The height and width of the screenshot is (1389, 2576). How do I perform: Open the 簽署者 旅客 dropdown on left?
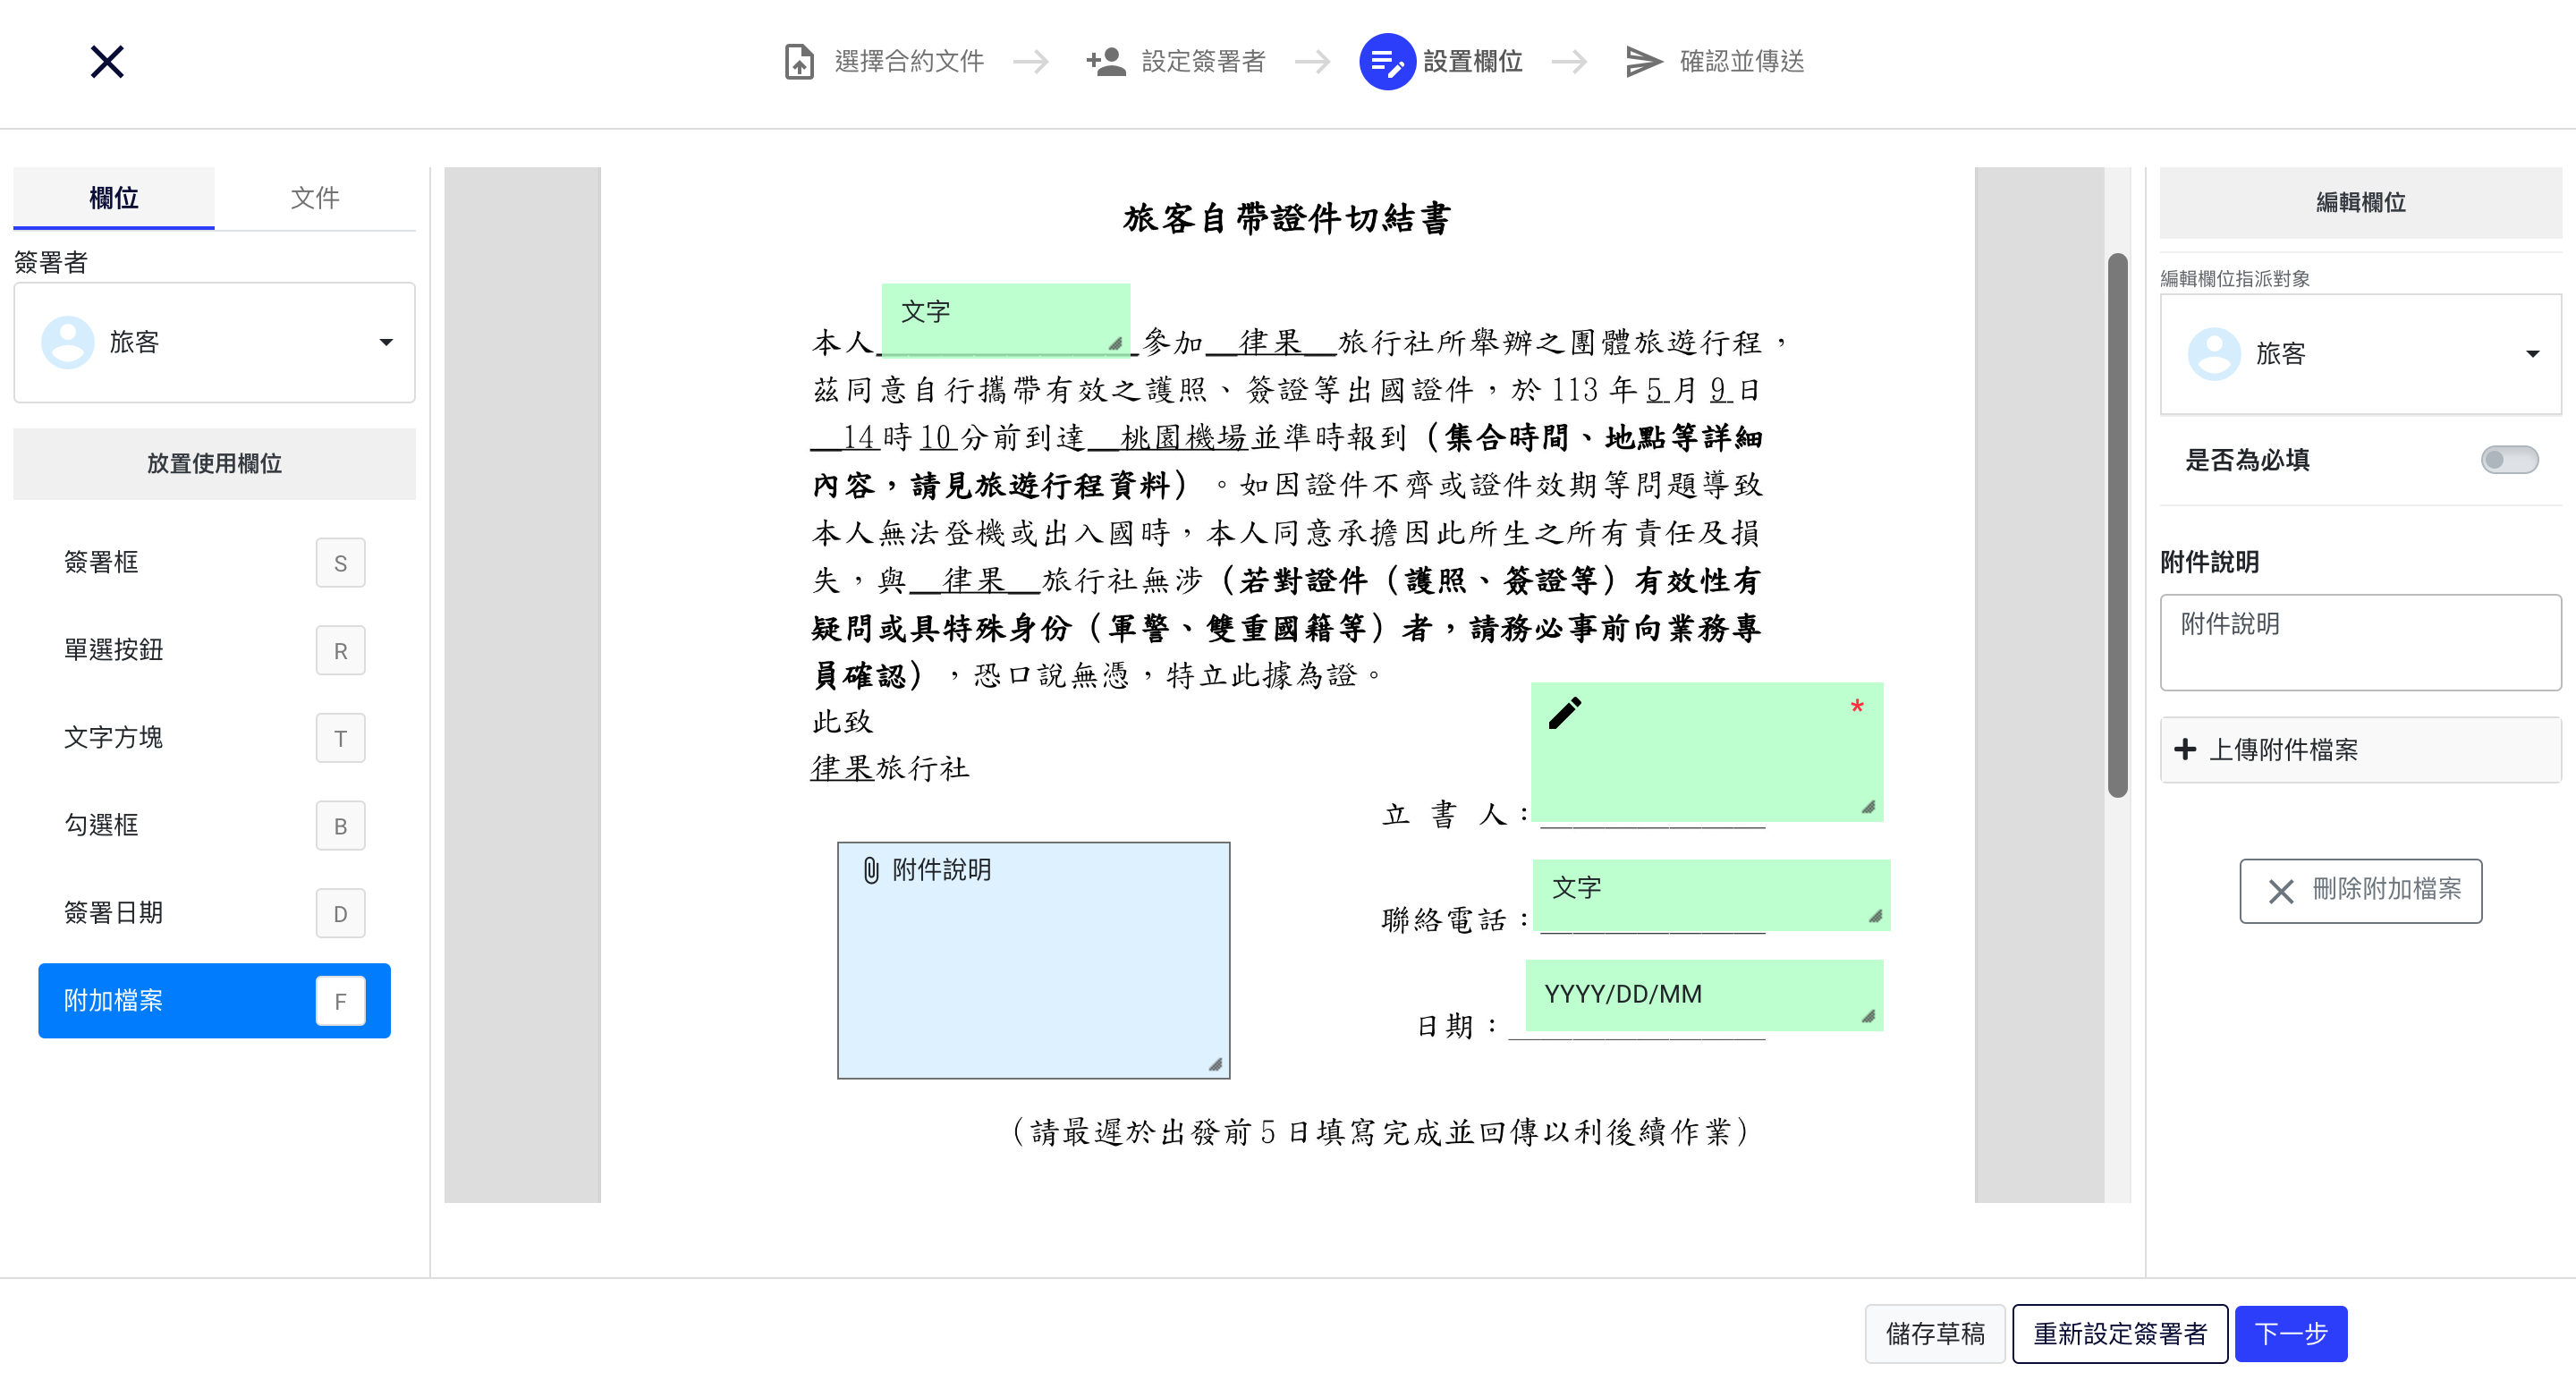click(x=214, y=342)
